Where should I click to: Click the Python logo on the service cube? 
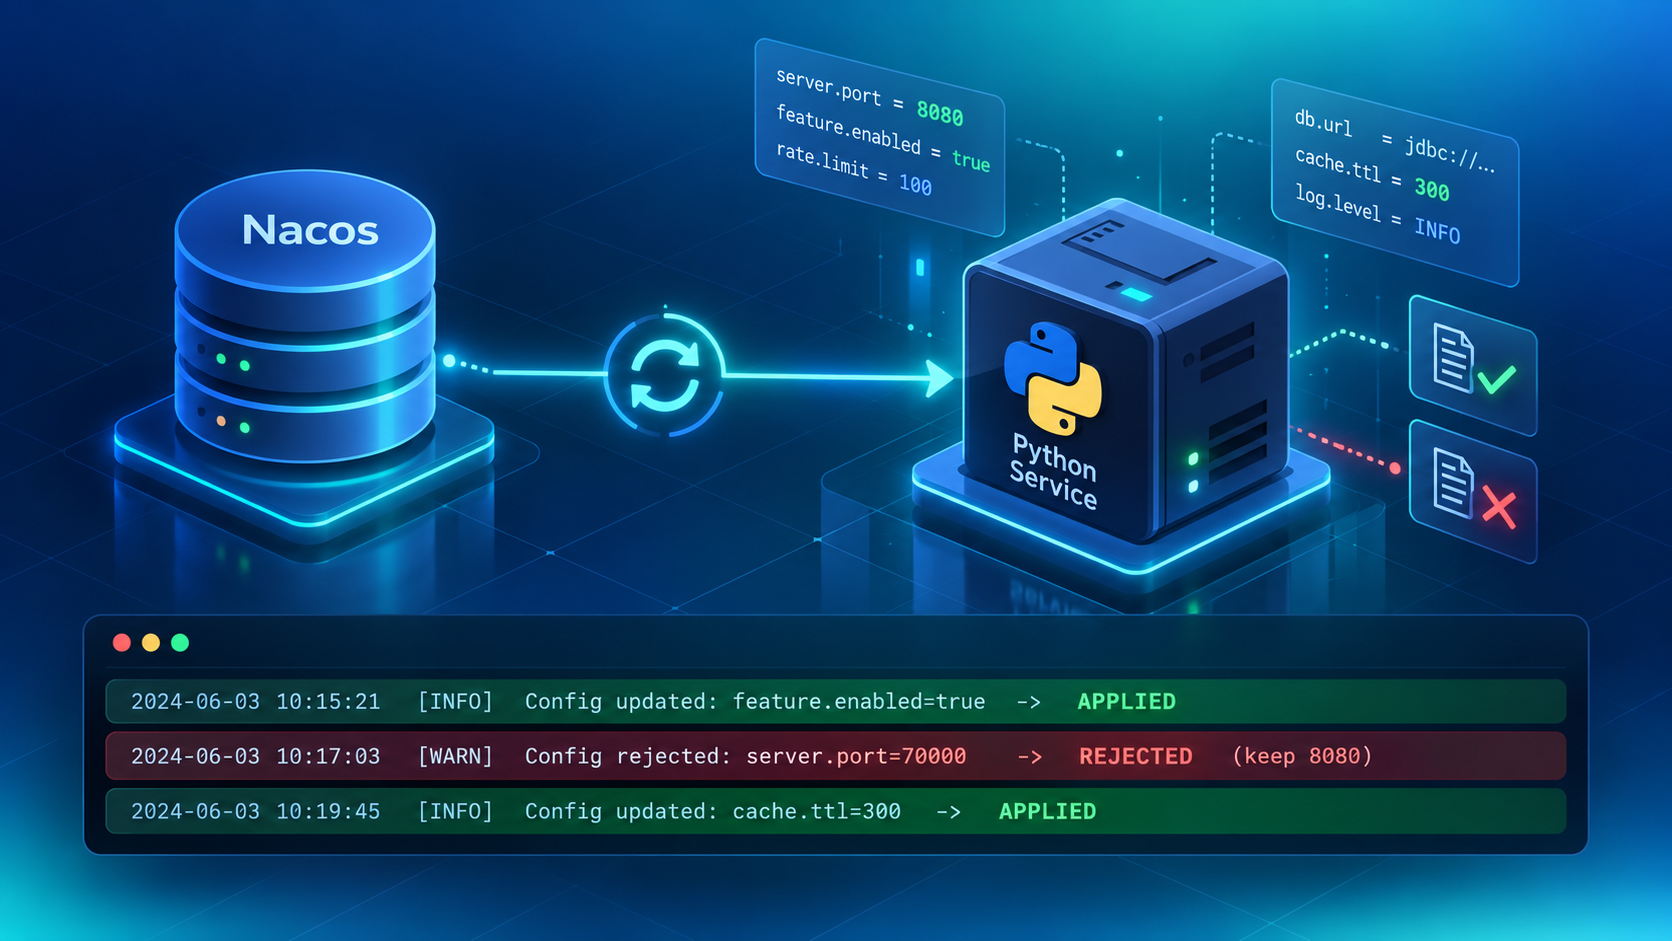1053,378
